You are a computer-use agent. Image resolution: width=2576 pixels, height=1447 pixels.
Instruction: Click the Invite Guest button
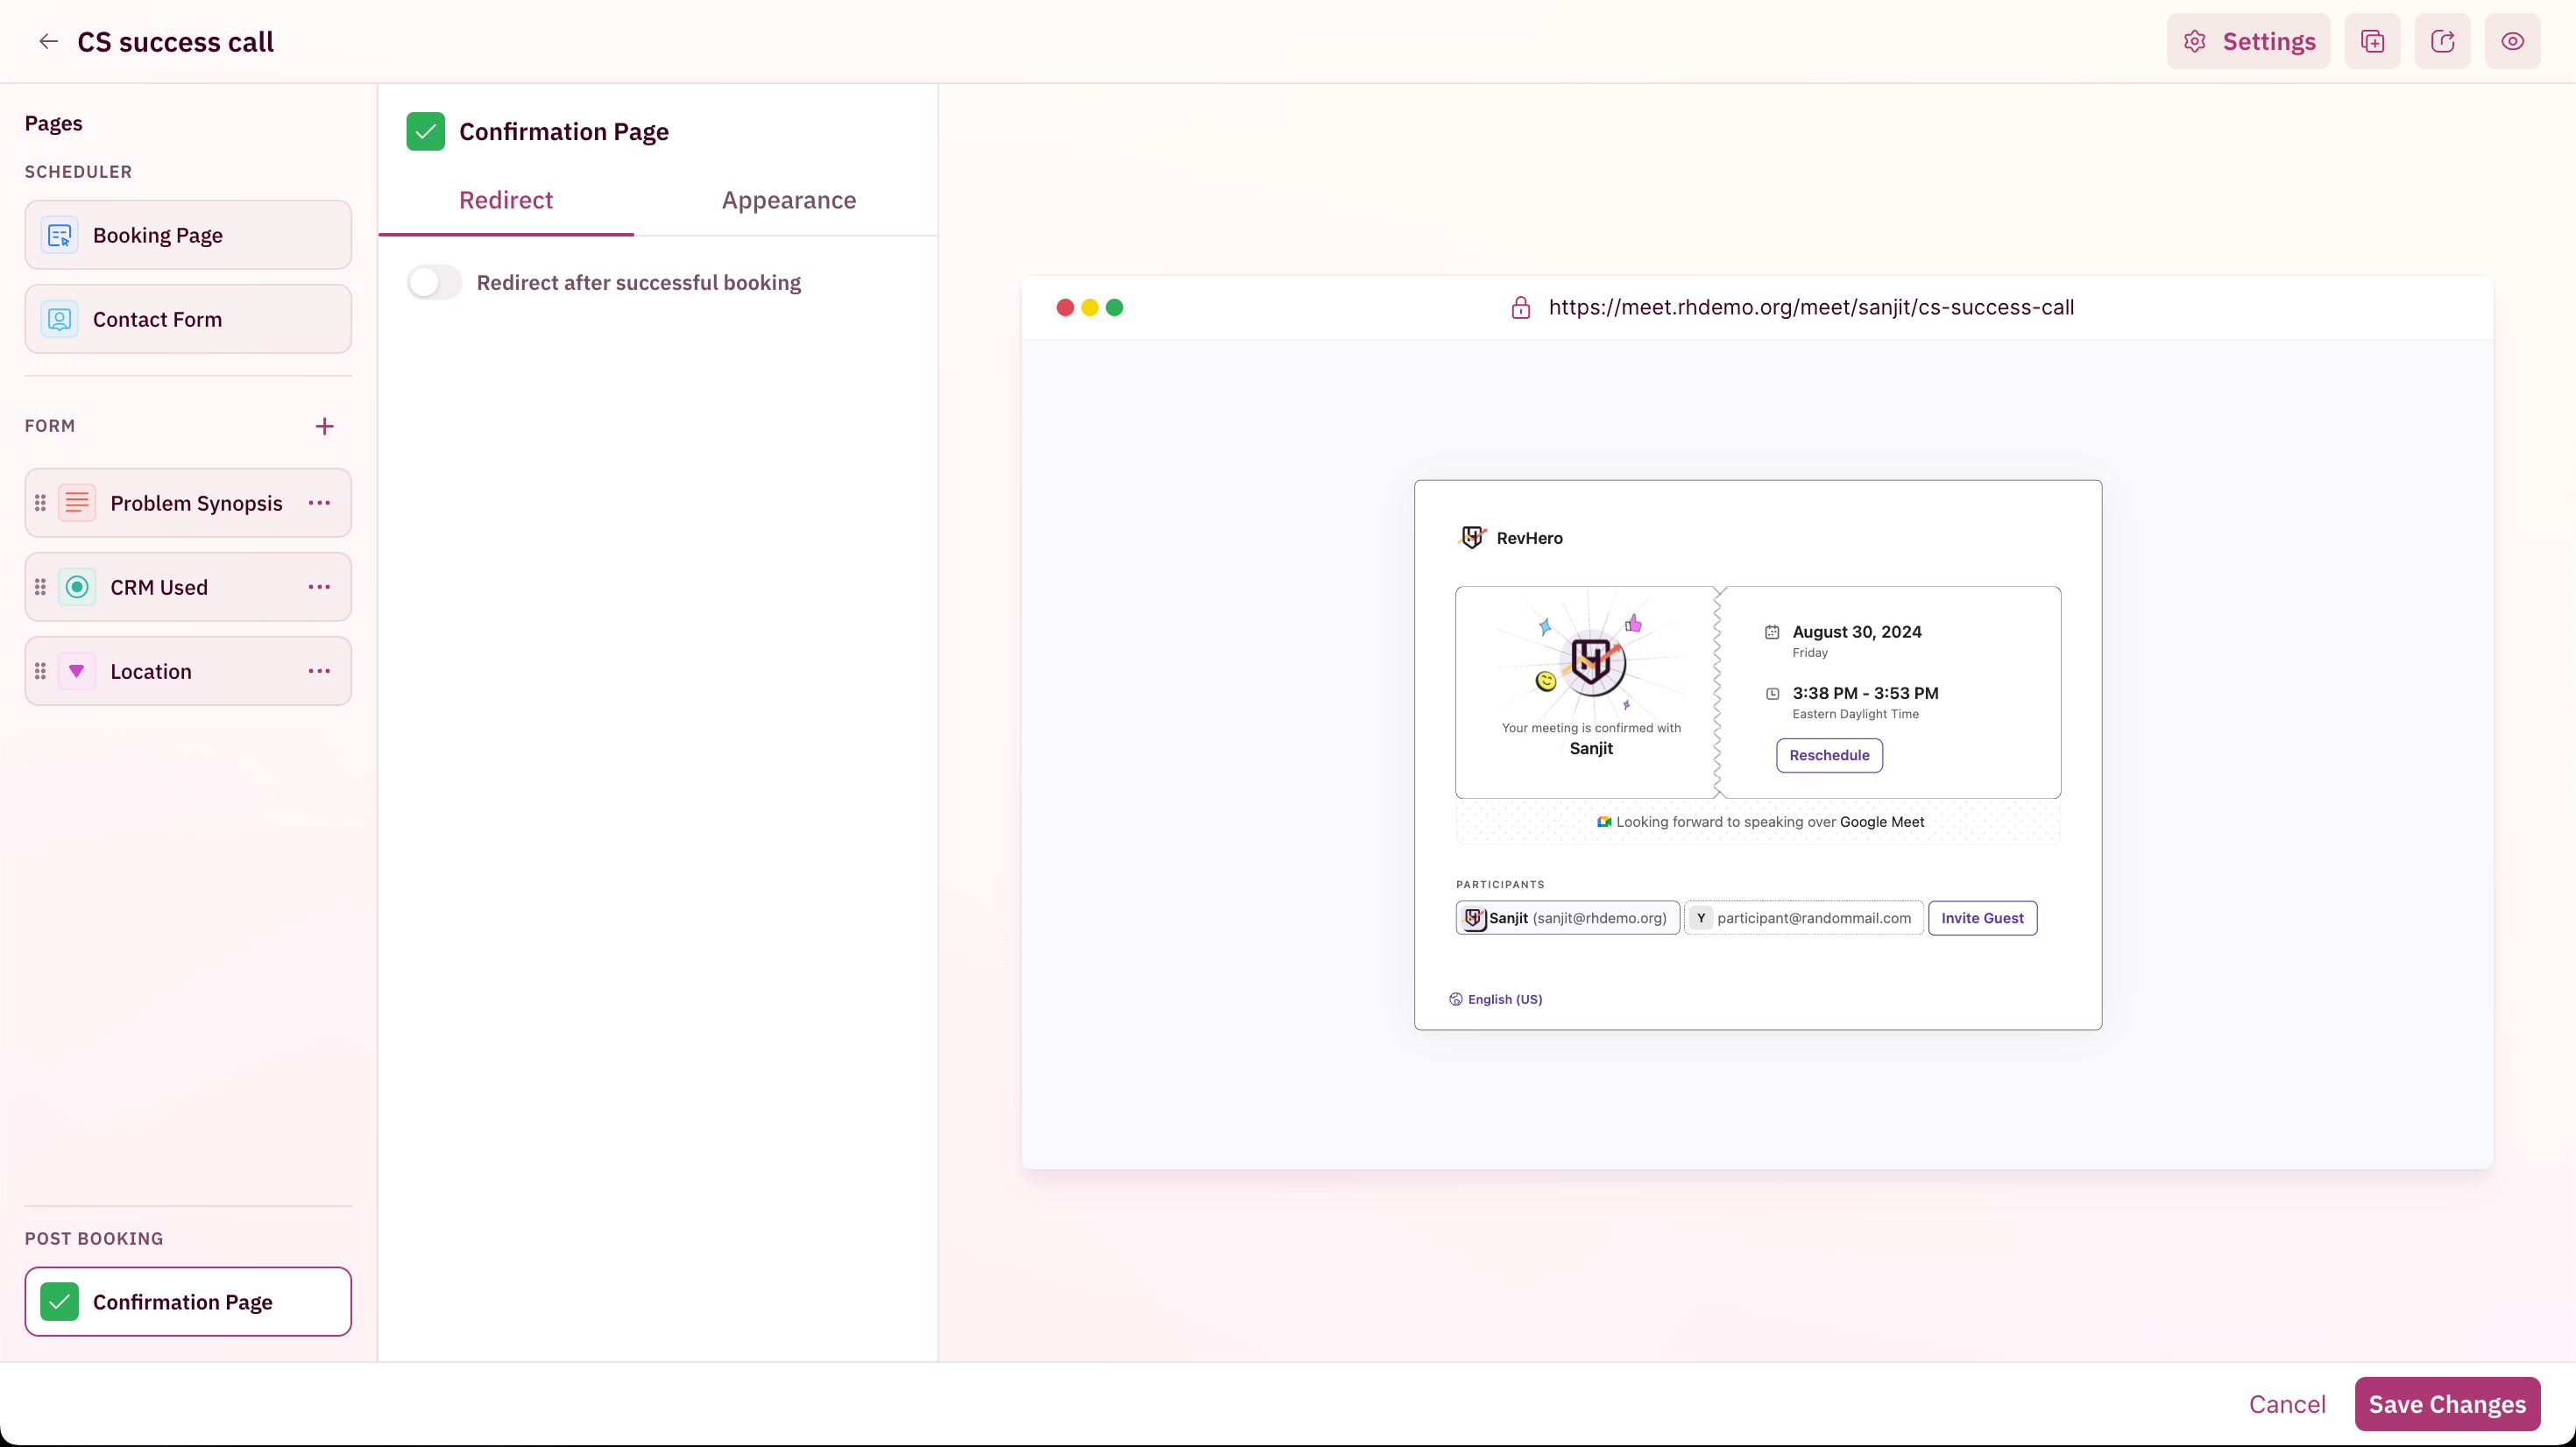click(x=1982, y=918)
